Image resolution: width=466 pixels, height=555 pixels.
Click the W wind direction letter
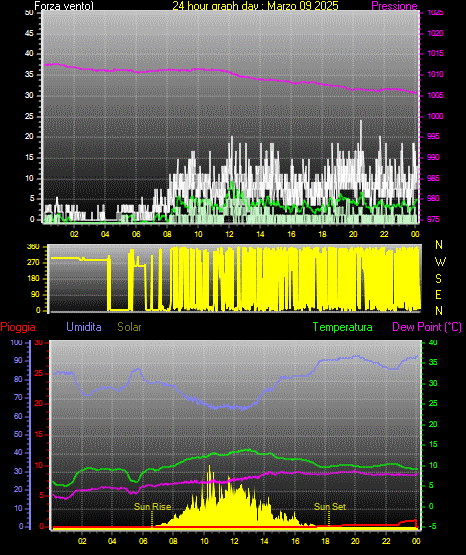click(440, 262)
